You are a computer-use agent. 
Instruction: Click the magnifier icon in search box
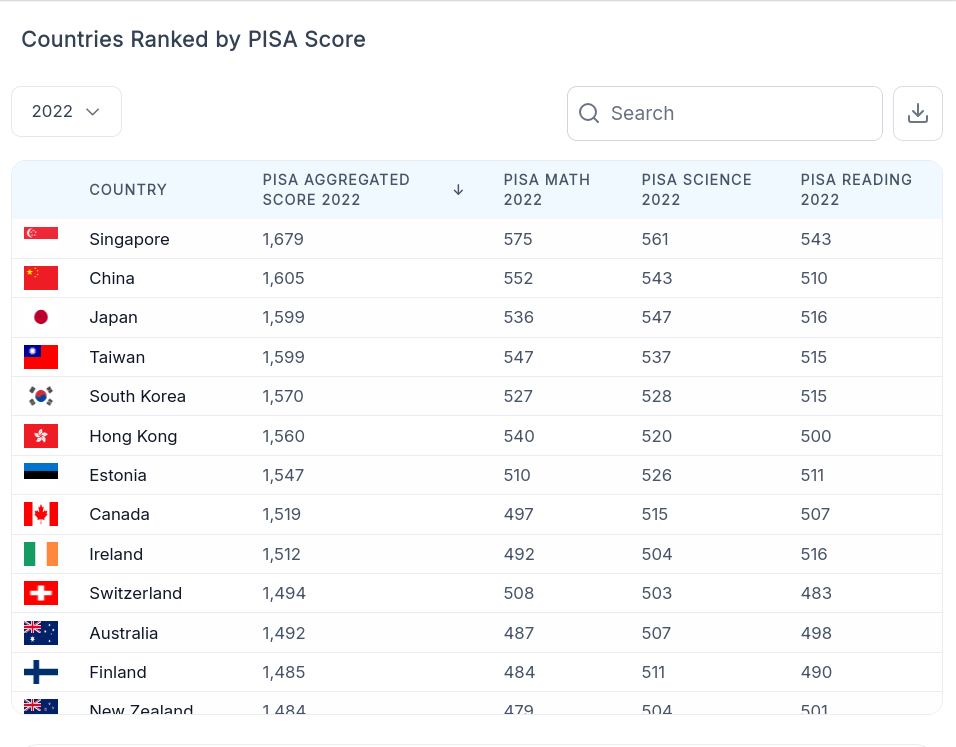(x=589, y=113)
